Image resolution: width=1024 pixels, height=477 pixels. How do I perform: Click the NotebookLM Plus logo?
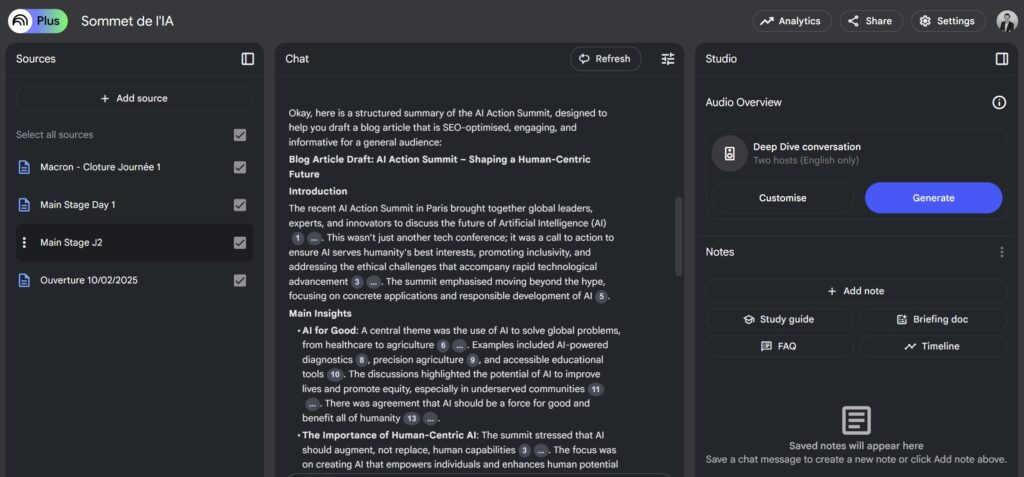point(38,21)
